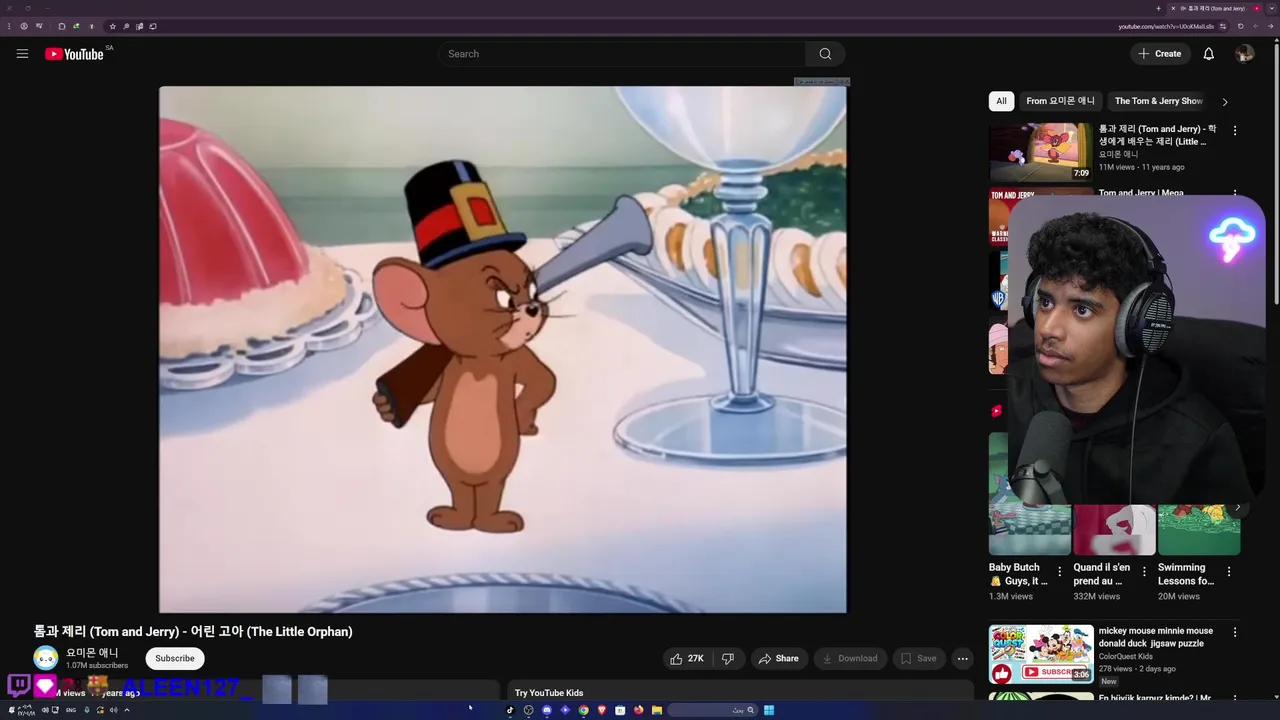Click the browser bookmark star icon
This screenshot has width=1280, height=720.
point(113,26)
